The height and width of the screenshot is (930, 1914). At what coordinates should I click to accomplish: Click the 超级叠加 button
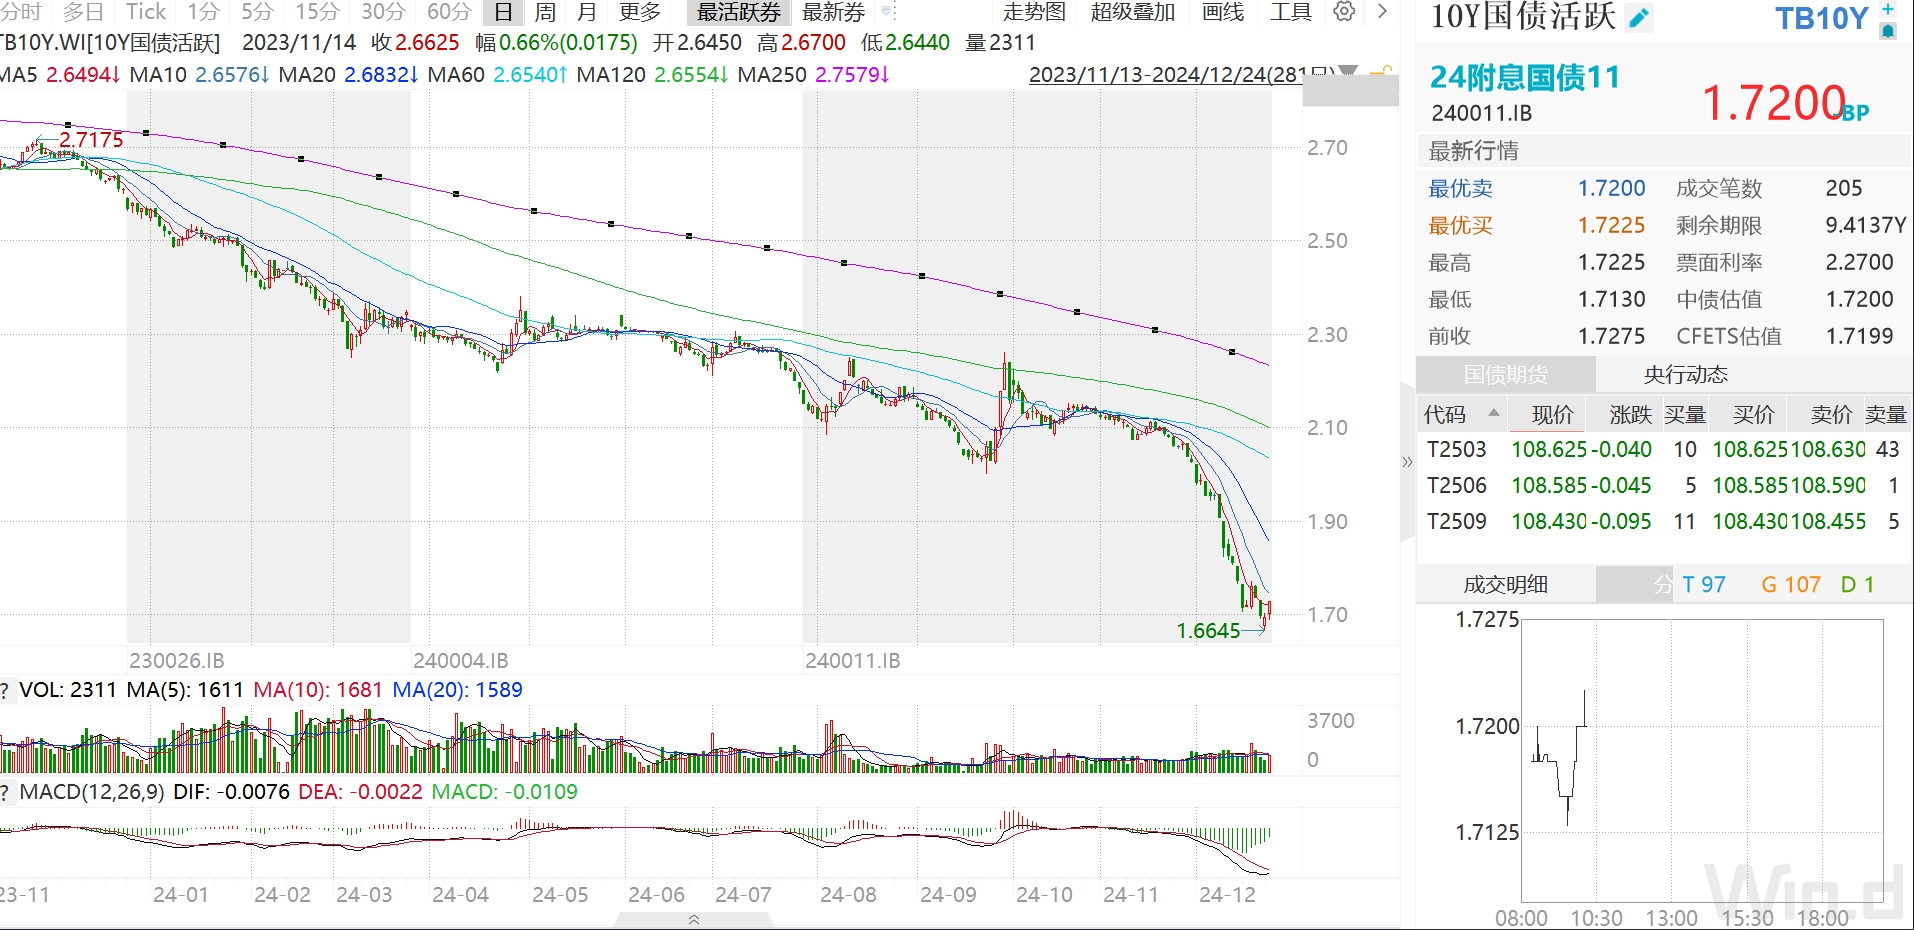point(1132,12)
